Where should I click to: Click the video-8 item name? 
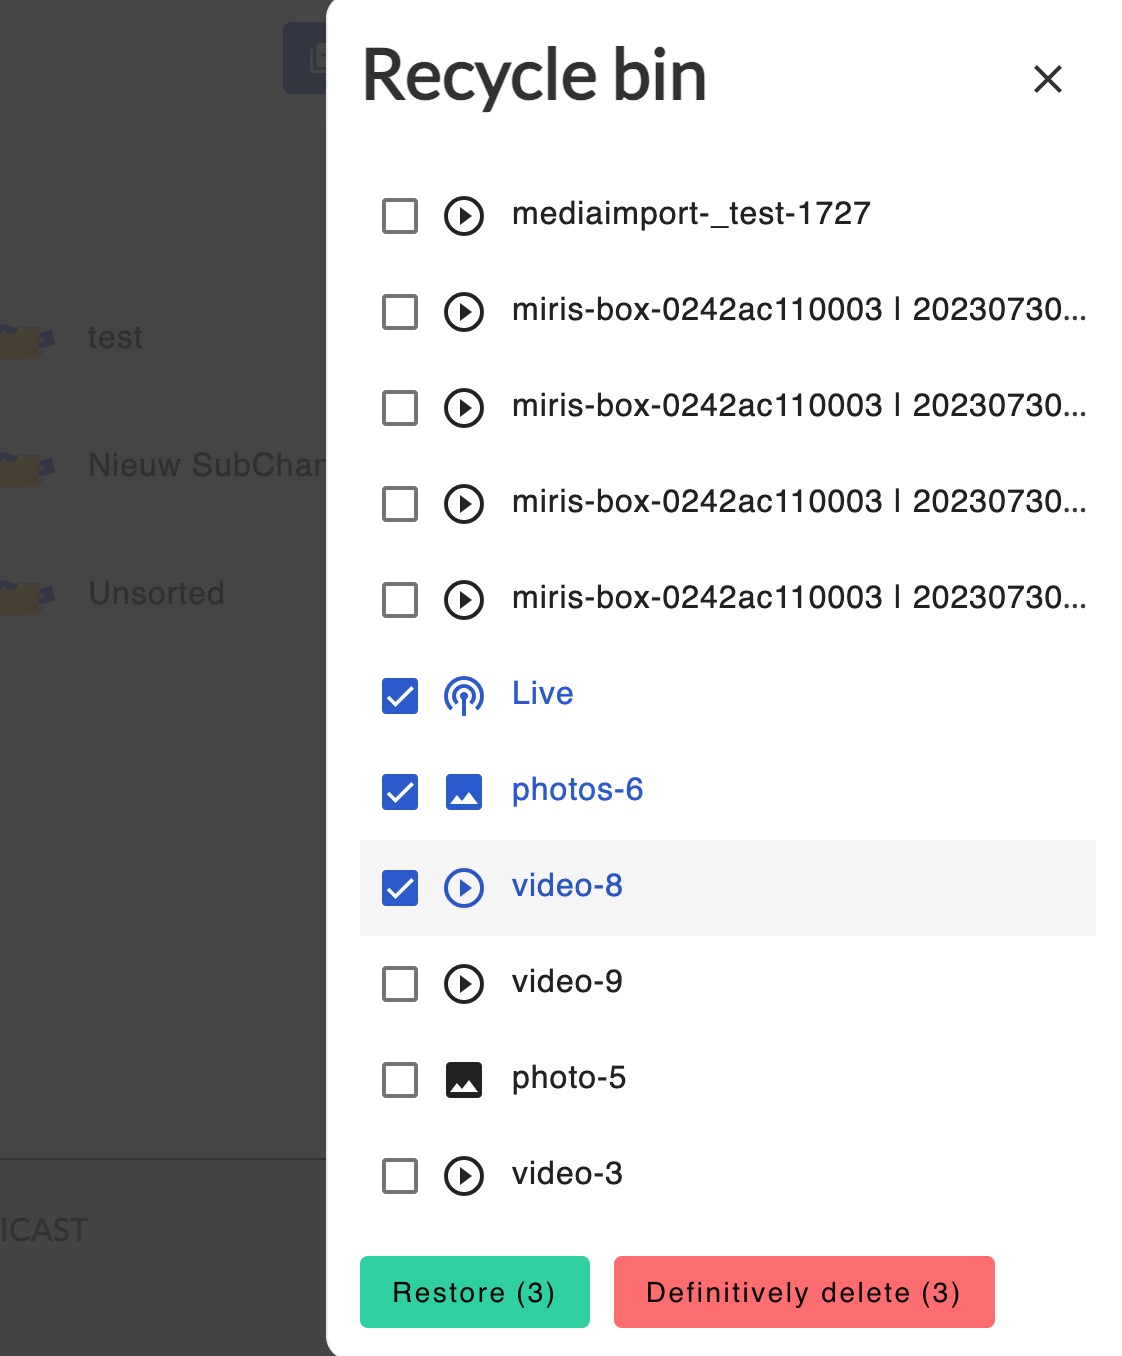coord(567,886)
